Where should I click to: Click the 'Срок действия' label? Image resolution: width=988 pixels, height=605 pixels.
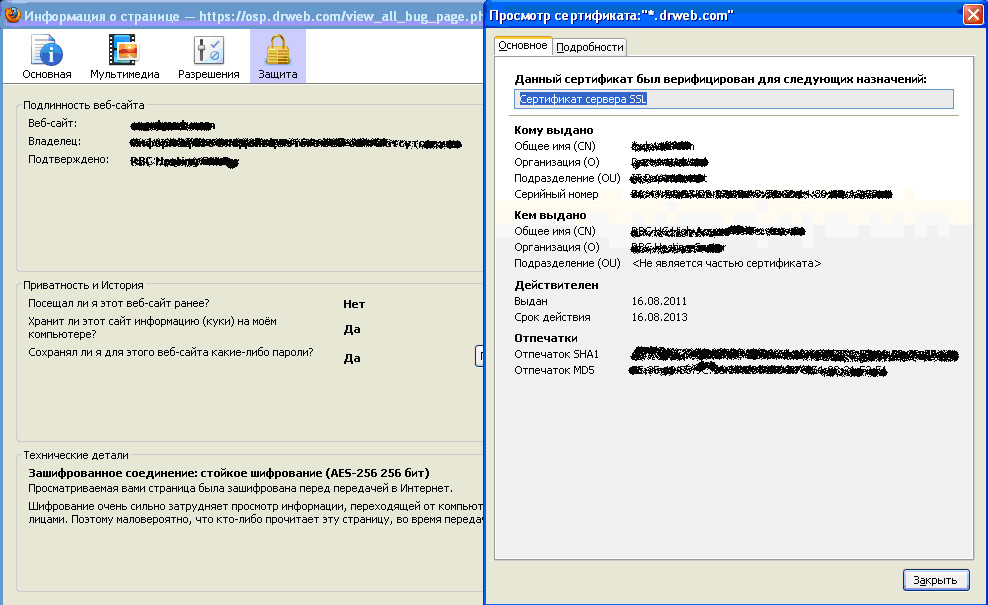click(x=552, y=317)
